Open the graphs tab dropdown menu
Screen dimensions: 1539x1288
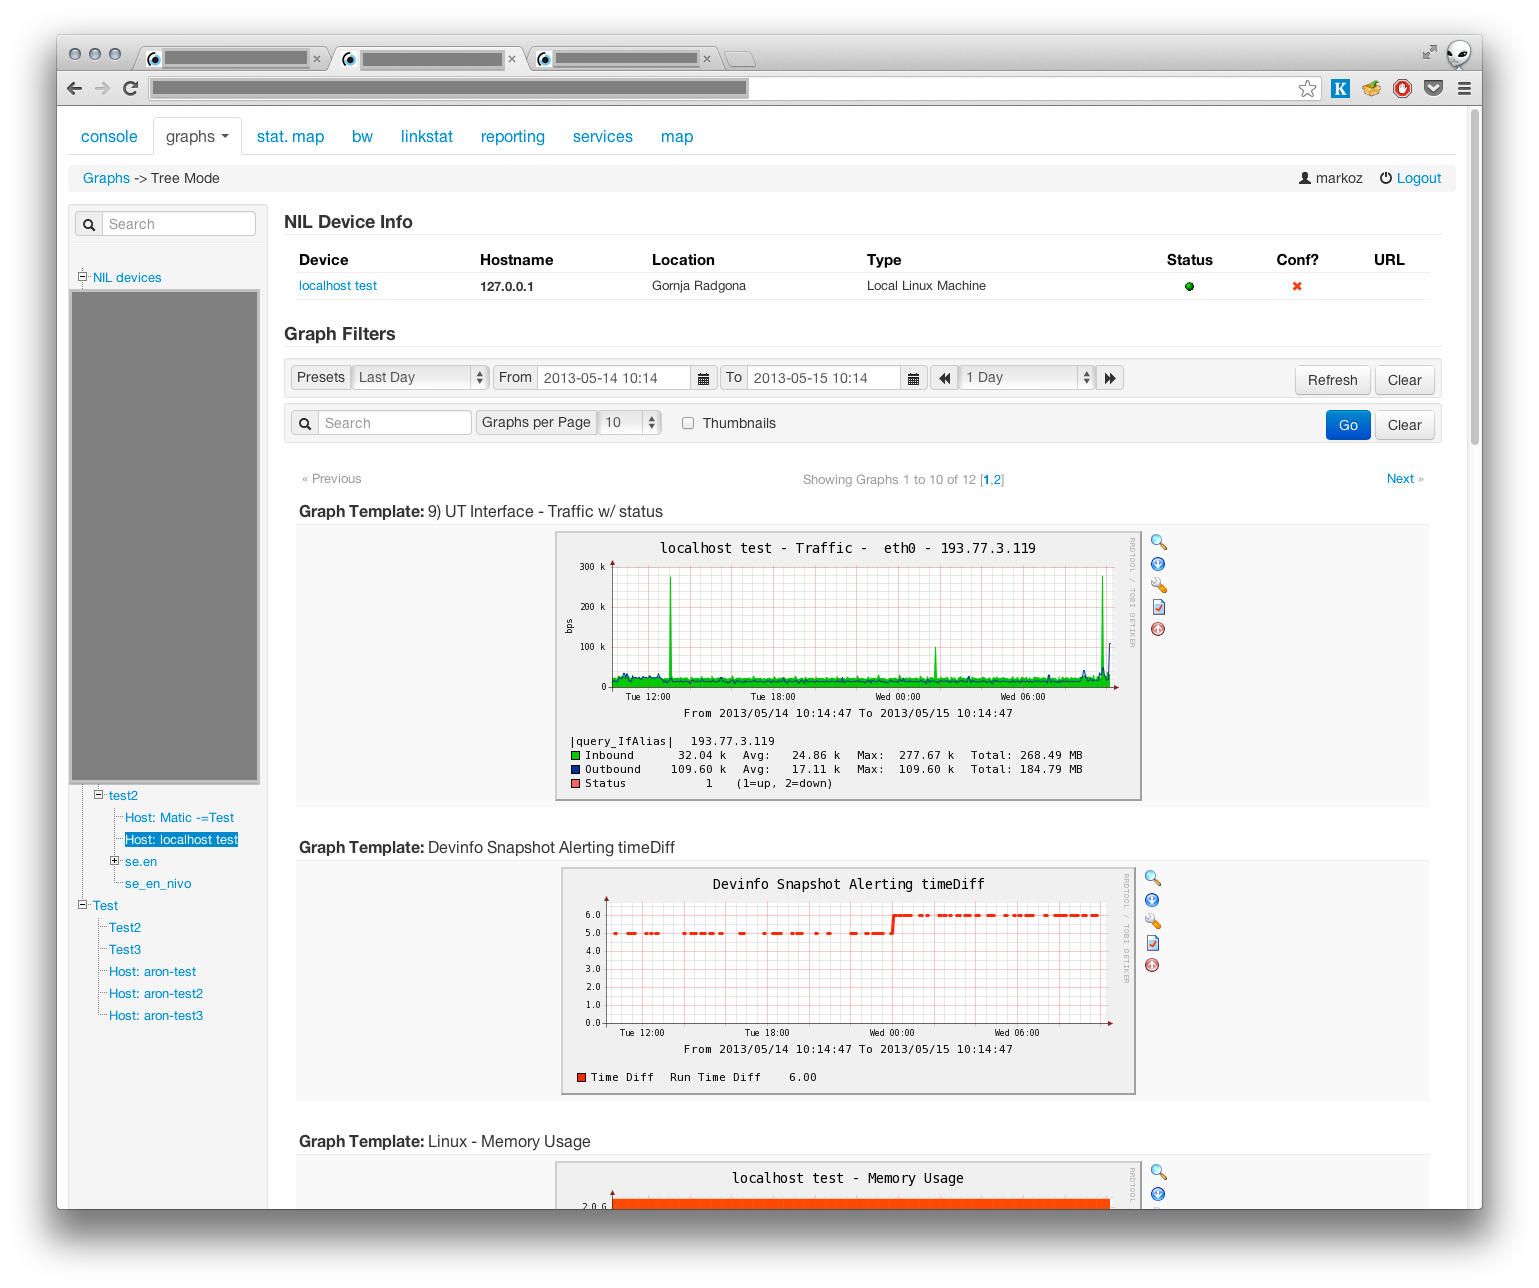point(197,136)
